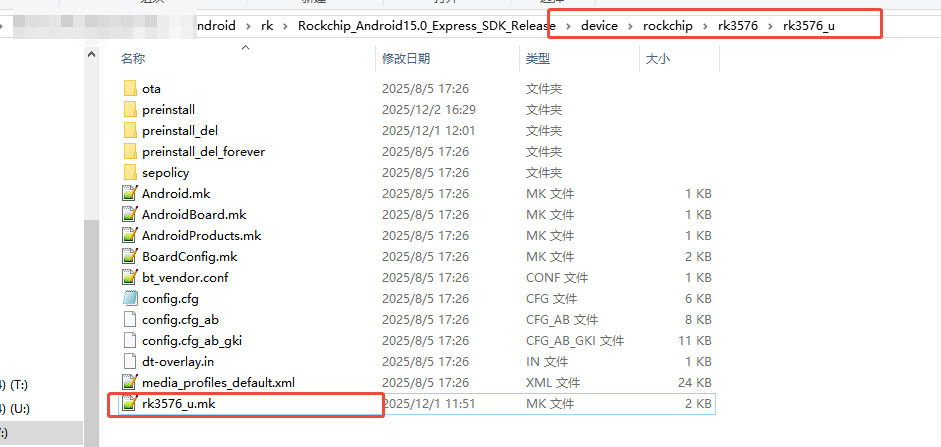Click the Android.mk file name

pyautogui.click(x=176, y=194)
